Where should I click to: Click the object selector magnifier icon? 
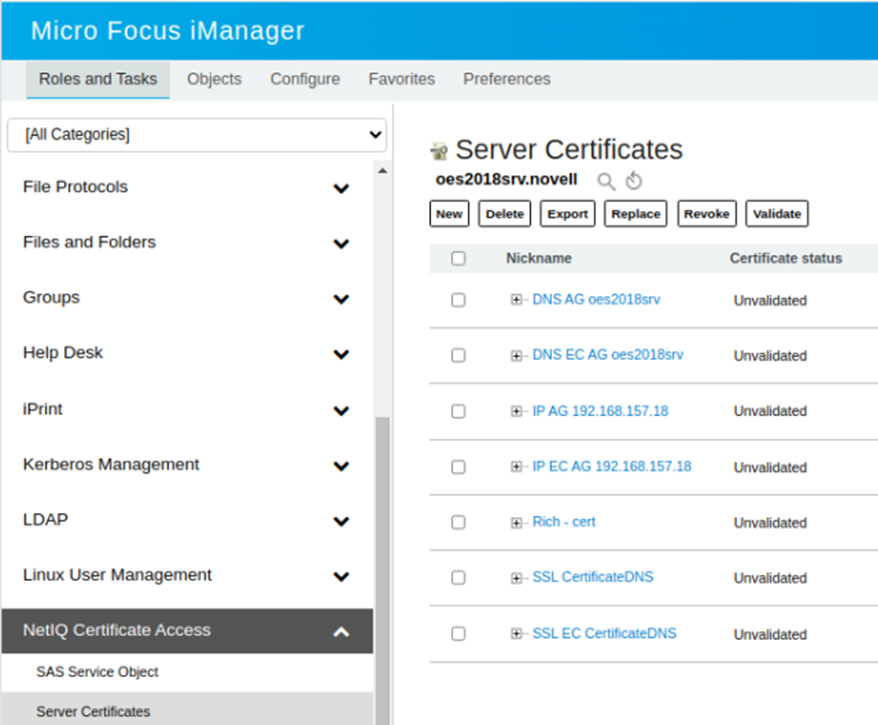coord(606,181)
